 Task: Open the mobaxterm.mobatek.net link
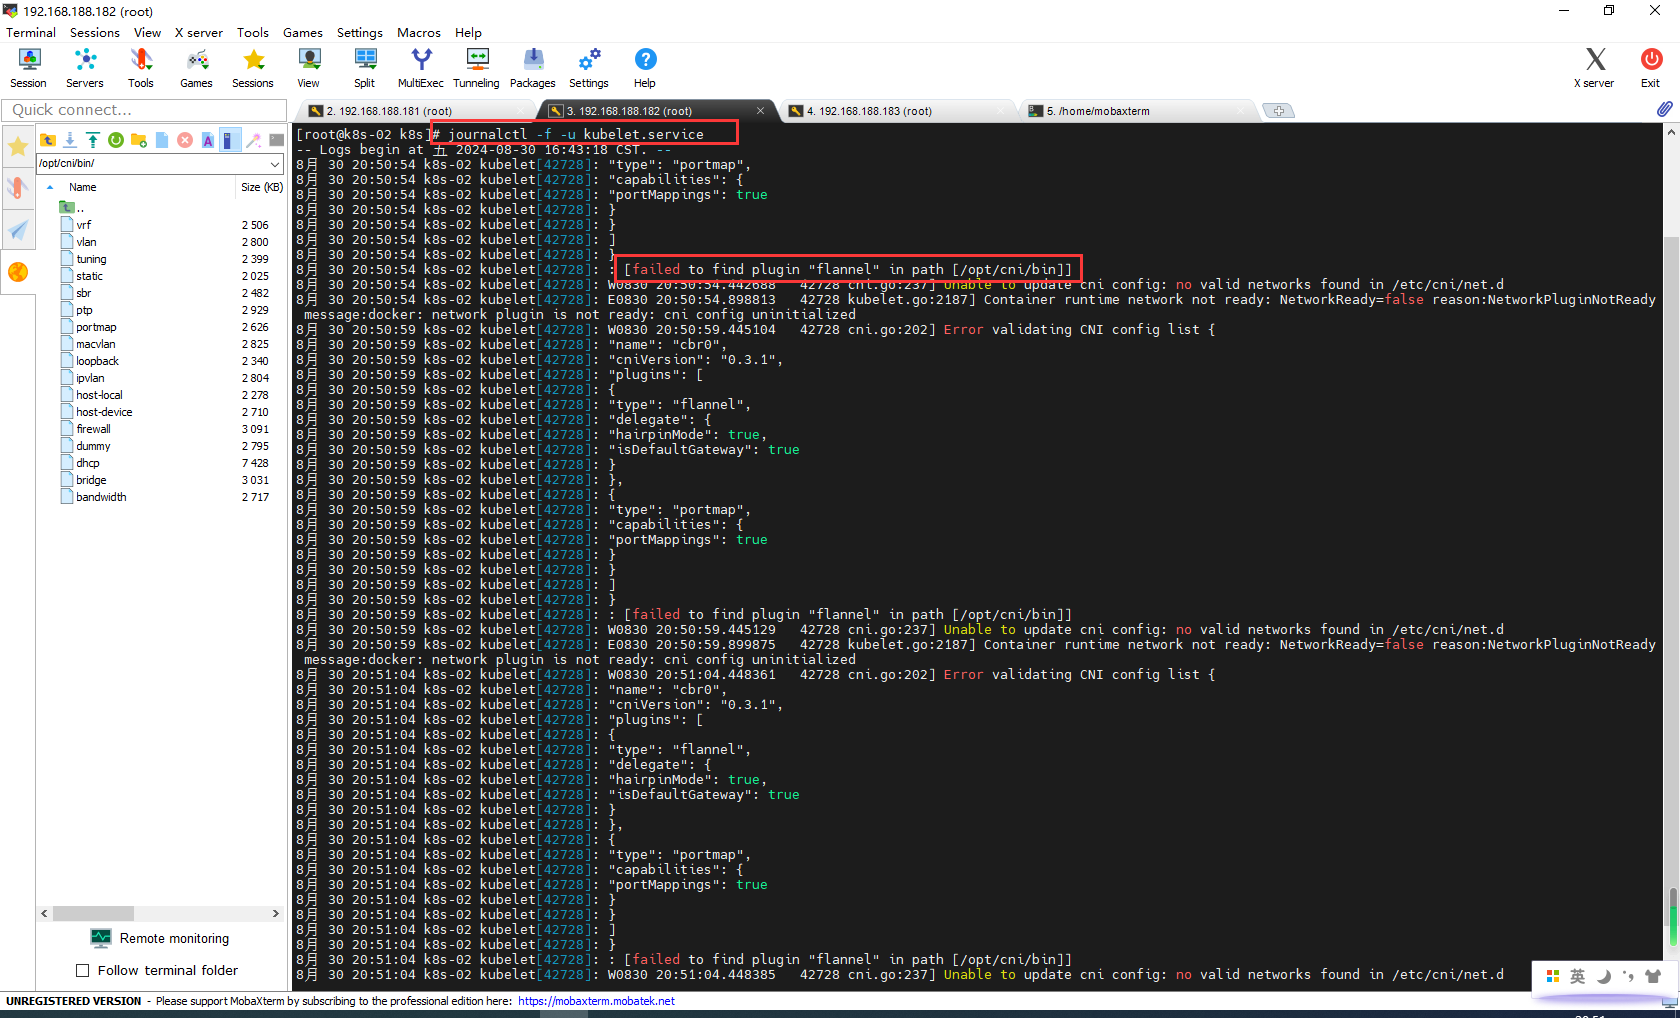click(596, 1001)
